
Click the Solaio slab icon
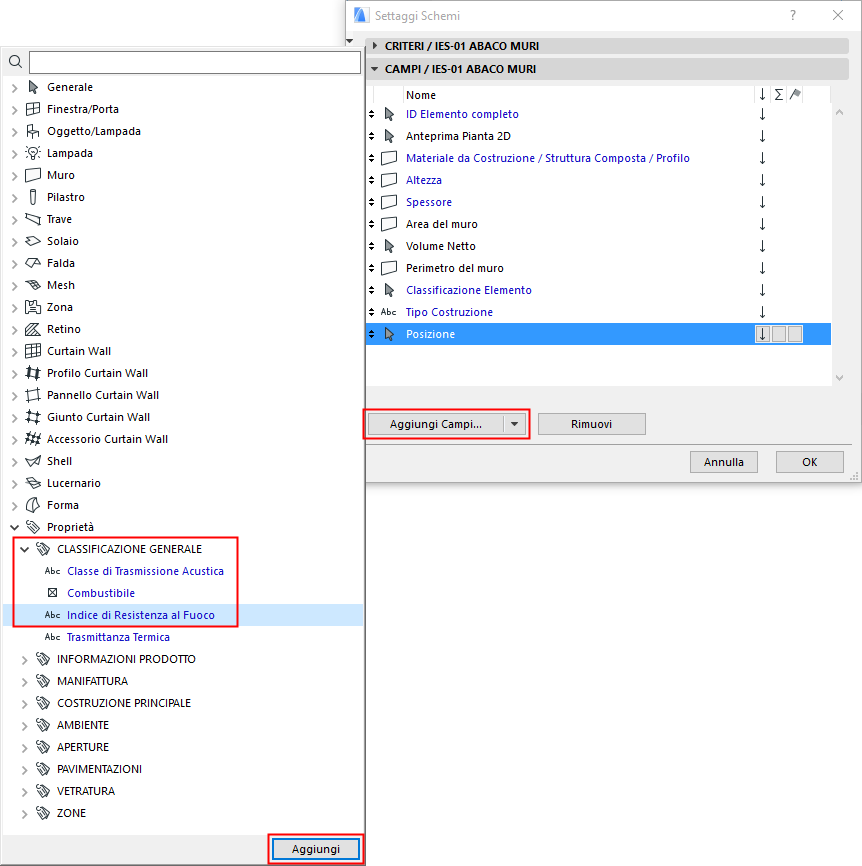tap(33, 241)
